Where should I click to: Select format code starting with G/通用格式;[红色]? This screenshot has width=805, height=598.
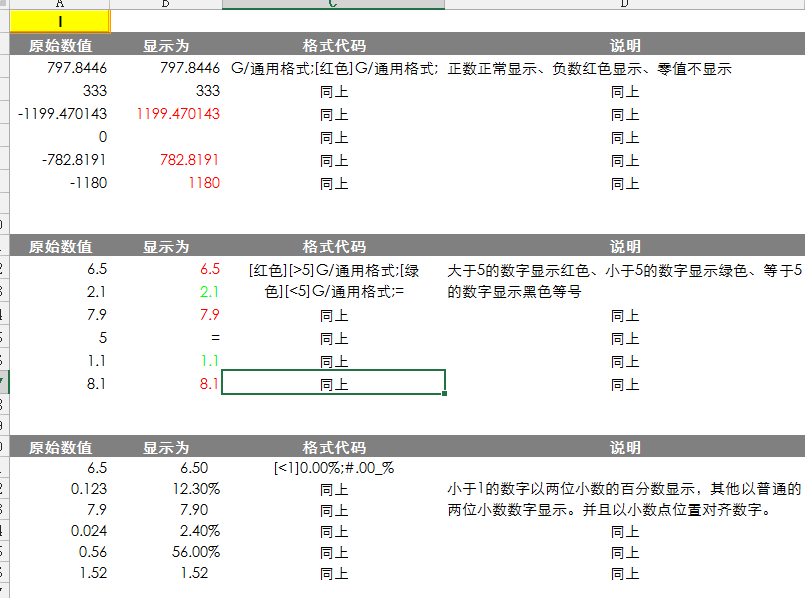pyautogui.click(x=334, y=68)
